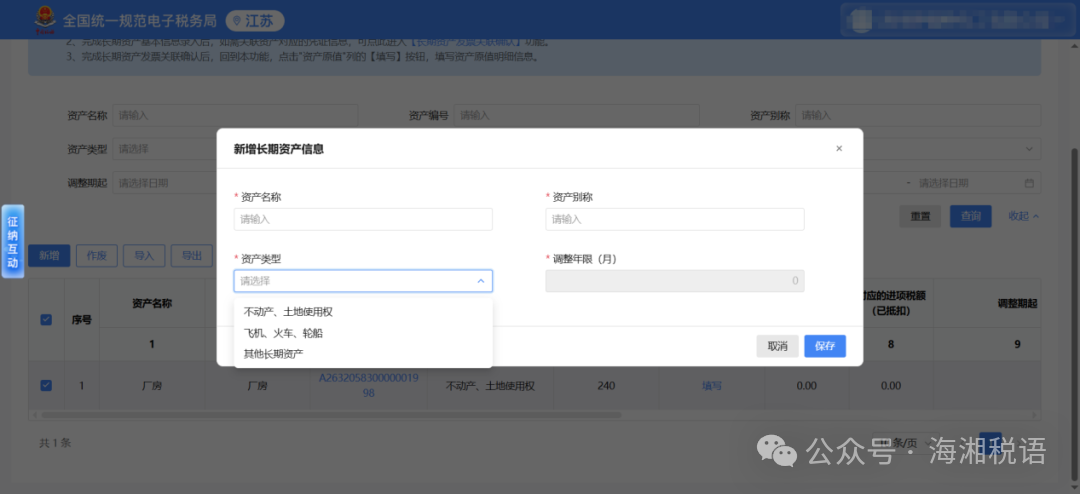Collapse the 资产类型 dropdown chevron in dialog
This screenshot has width=1080, height=494.
pos(480,281)
